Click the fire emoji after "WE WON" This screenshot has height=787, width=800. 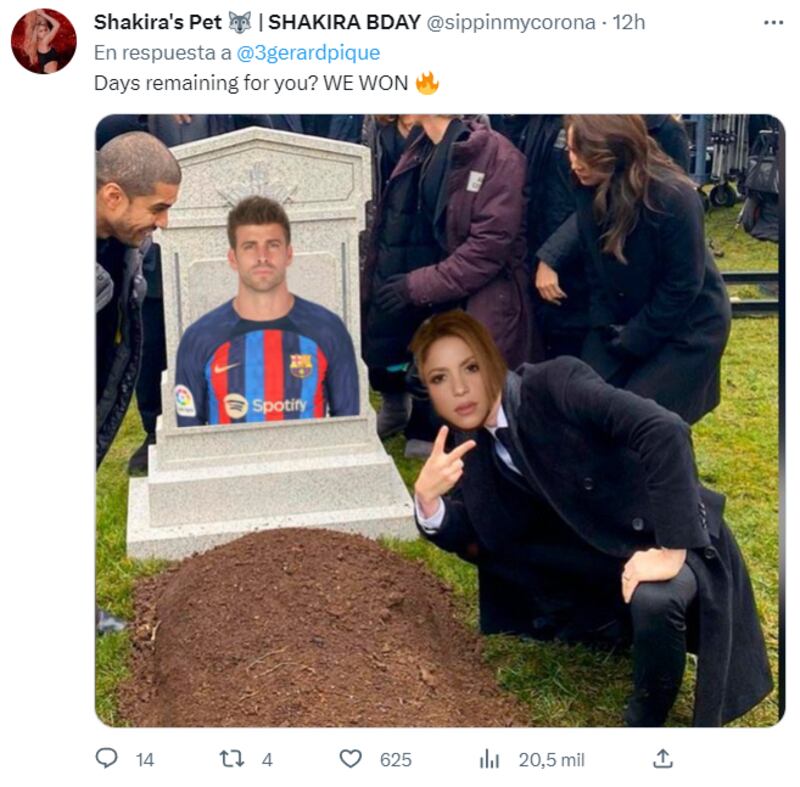tap(427, 83)
